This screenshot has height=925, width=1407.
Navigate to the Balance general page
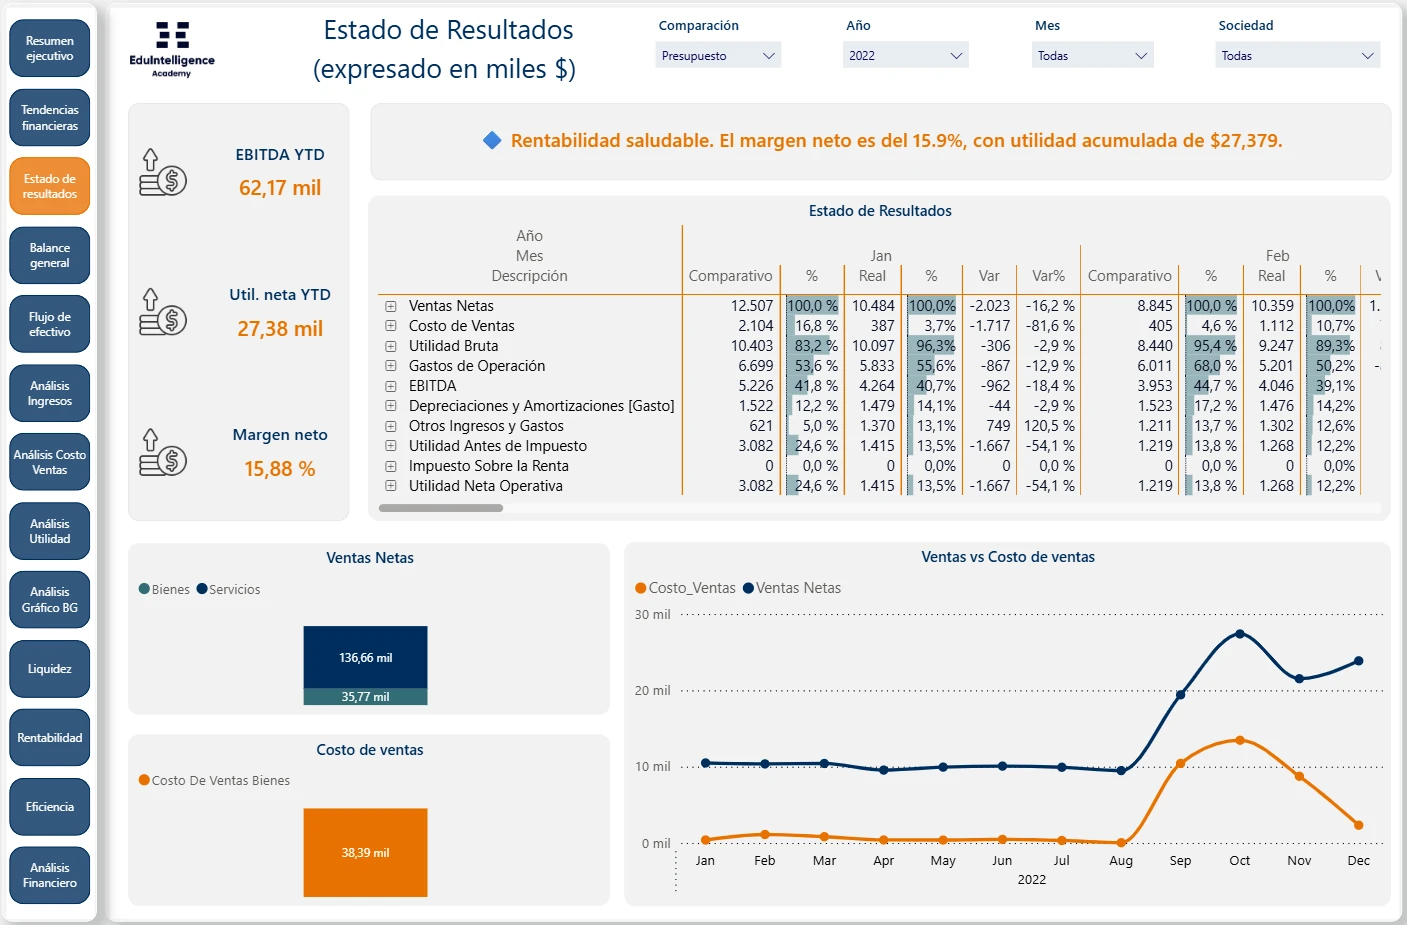(x=50, y=255)
